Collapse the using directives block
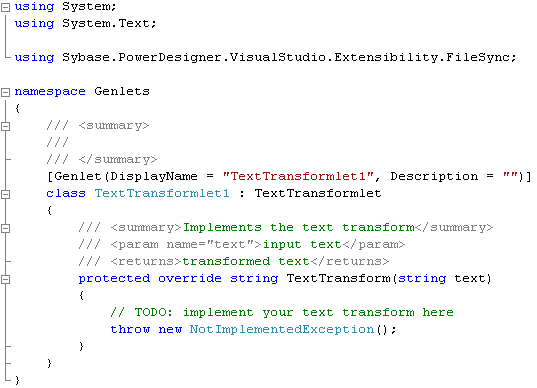This screenshot has width=537, height=388. (x=5, y=7)
